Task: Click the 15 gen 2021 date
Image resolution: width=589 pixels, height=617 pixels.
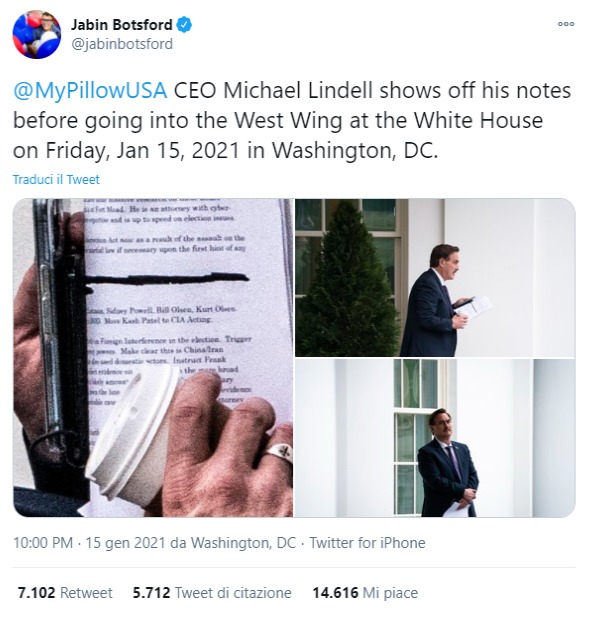Action: pos(125,543)
